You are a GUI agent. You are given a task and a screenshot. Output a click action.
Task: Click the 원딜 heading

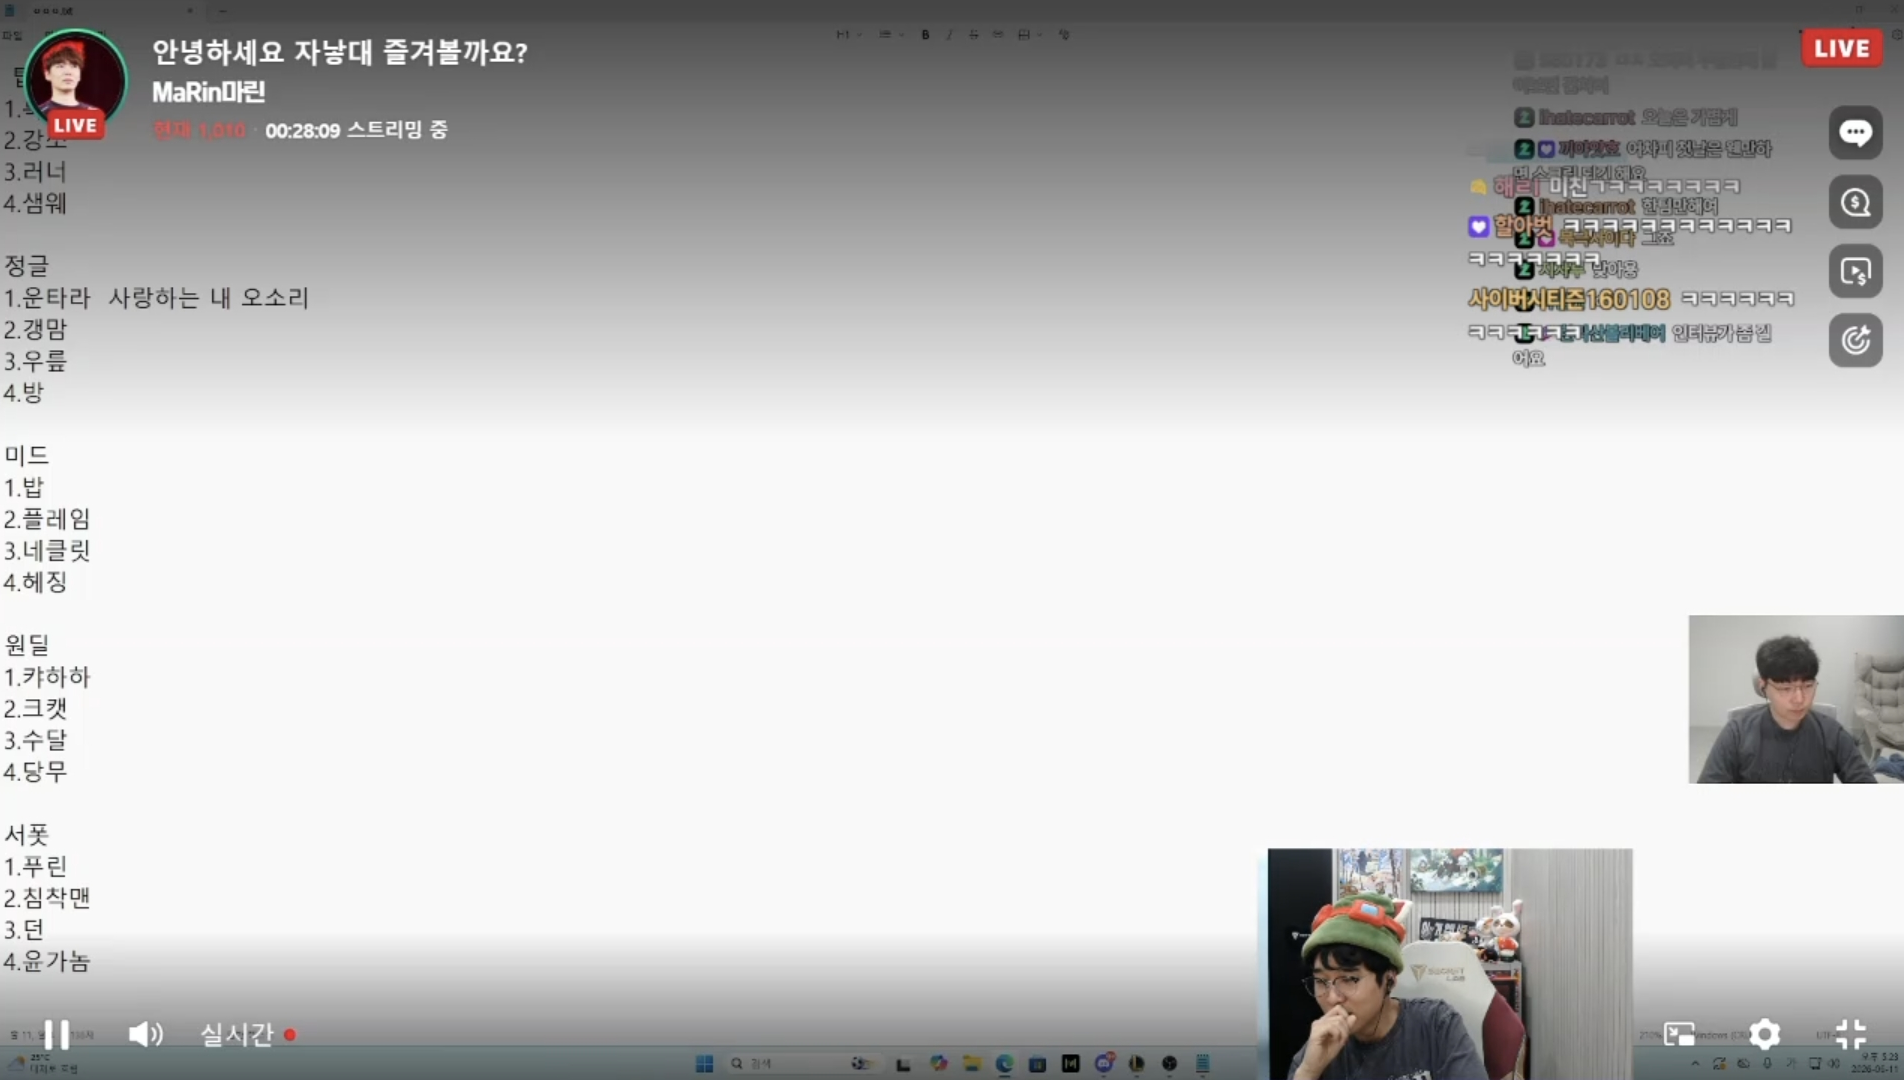[x=27, y=645]
